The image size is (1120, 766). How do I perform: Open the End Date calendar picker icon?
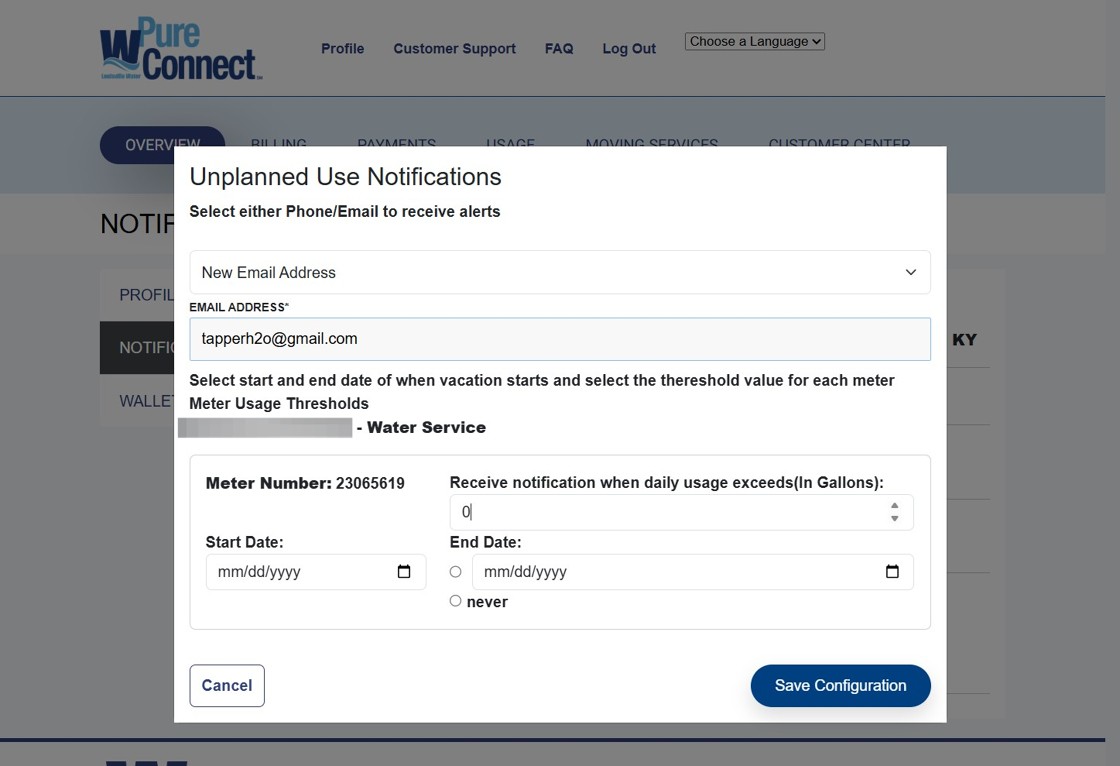tap(892, 572)
